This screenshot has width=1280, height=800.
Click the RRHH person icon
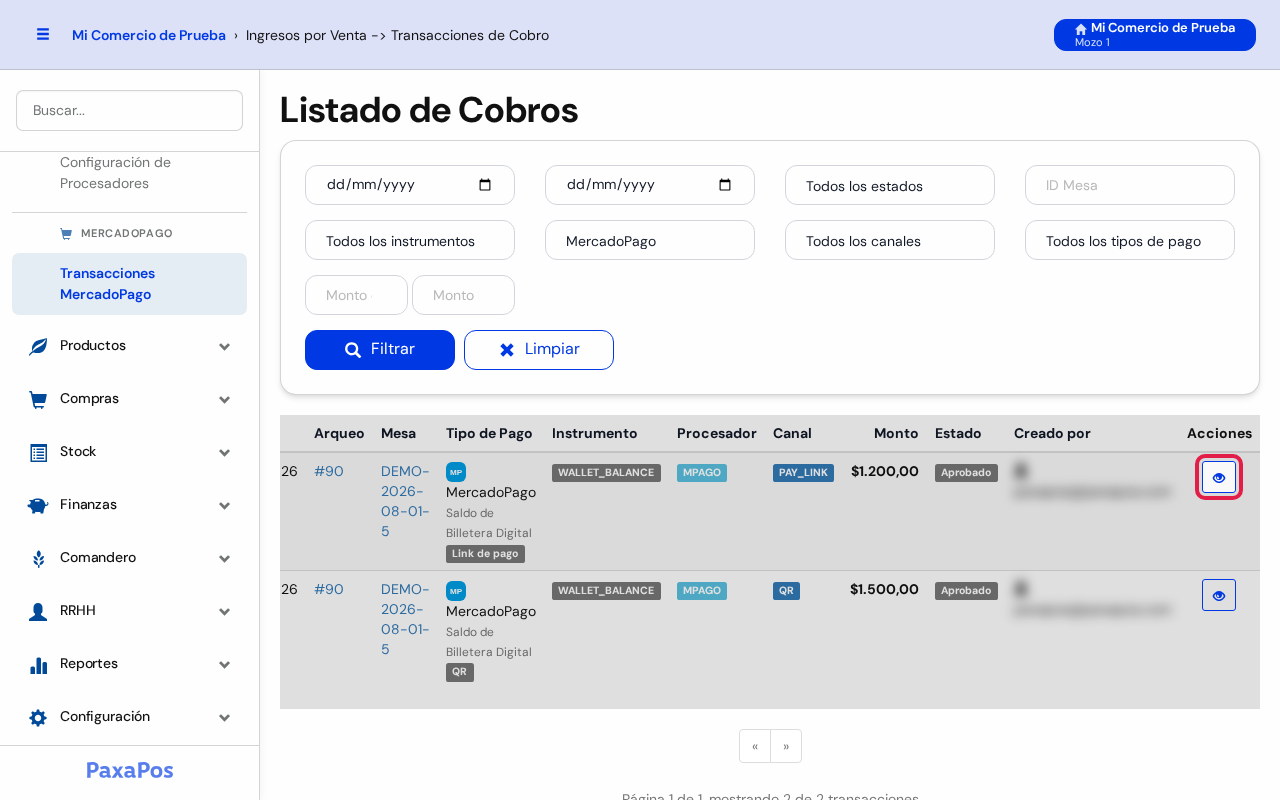38,611
